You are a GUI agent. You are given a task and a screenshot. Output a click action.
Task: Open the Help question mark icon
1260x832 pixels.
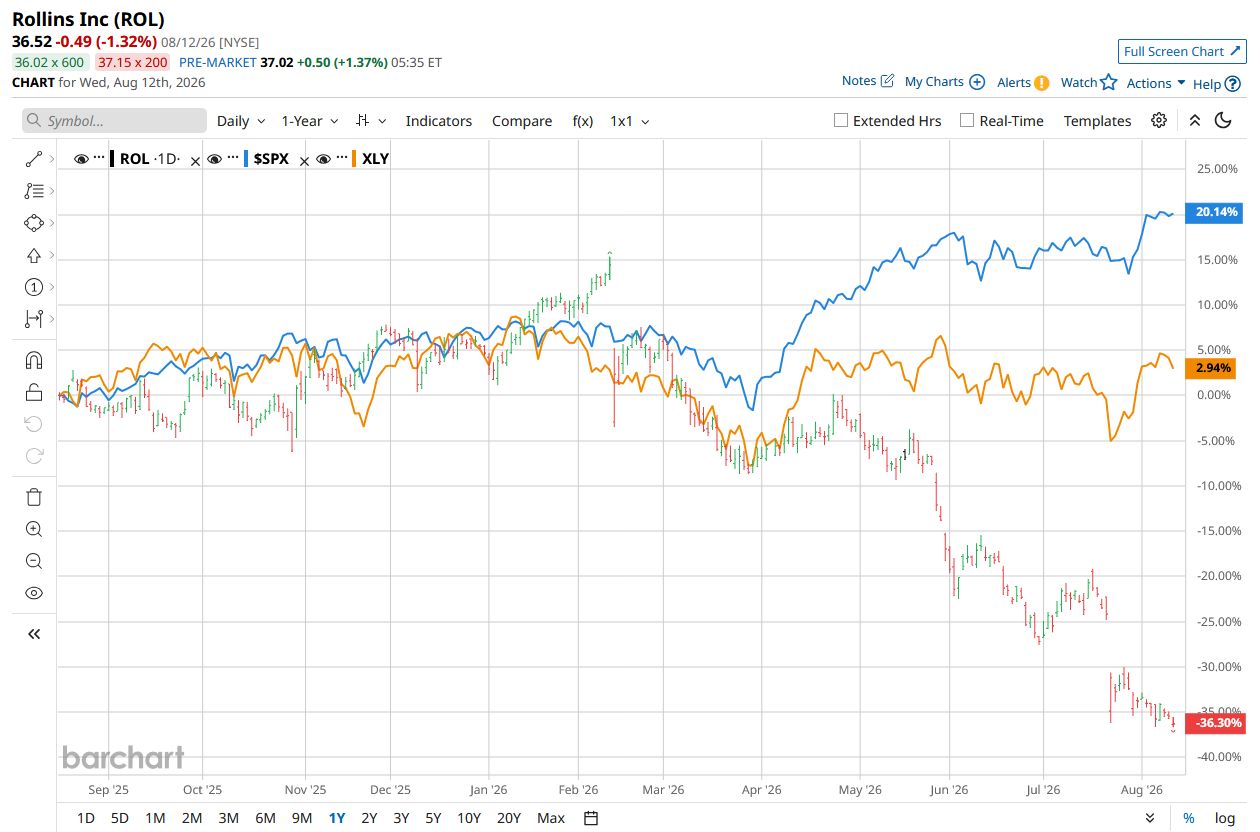1233,83
